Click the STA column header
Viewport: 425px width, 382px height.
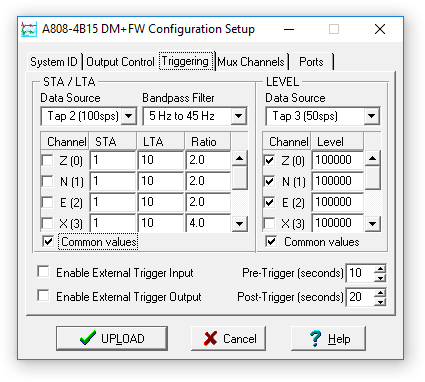pyautogui.click(x=113, y=142)
